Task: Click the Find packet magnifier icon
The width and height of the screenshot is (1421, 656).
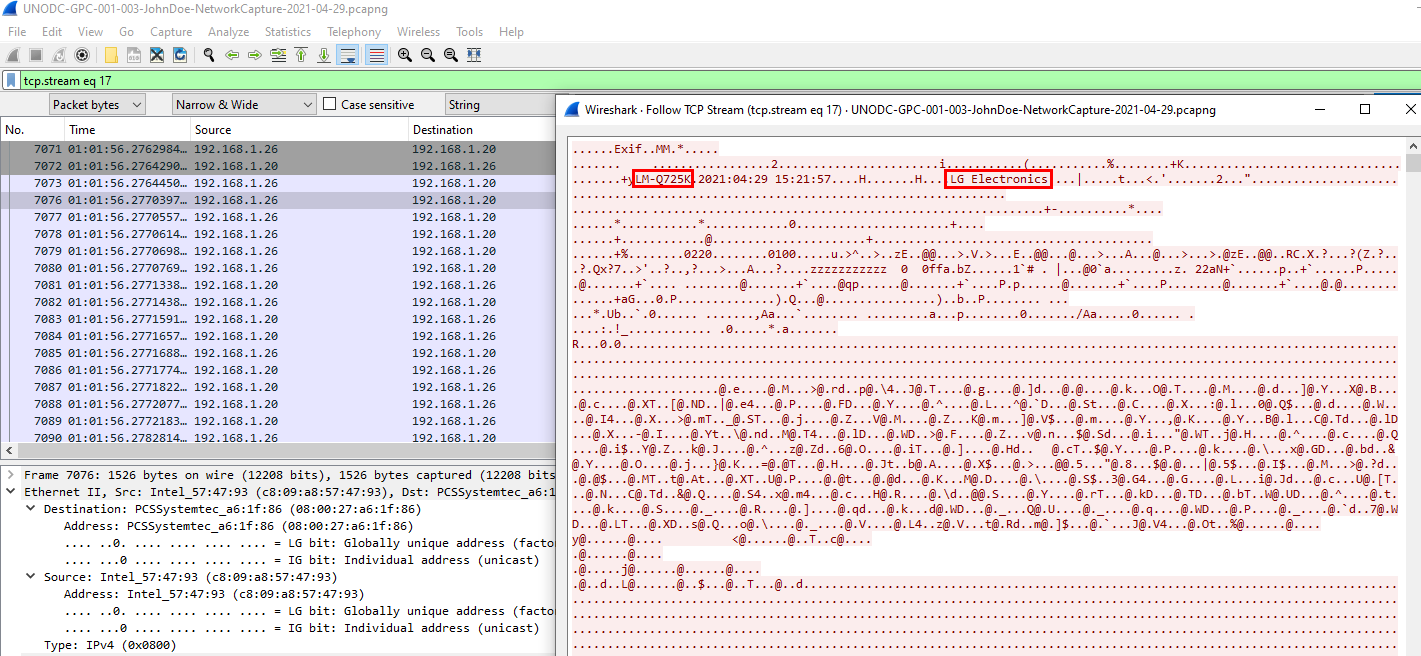Action: point(209,55)
